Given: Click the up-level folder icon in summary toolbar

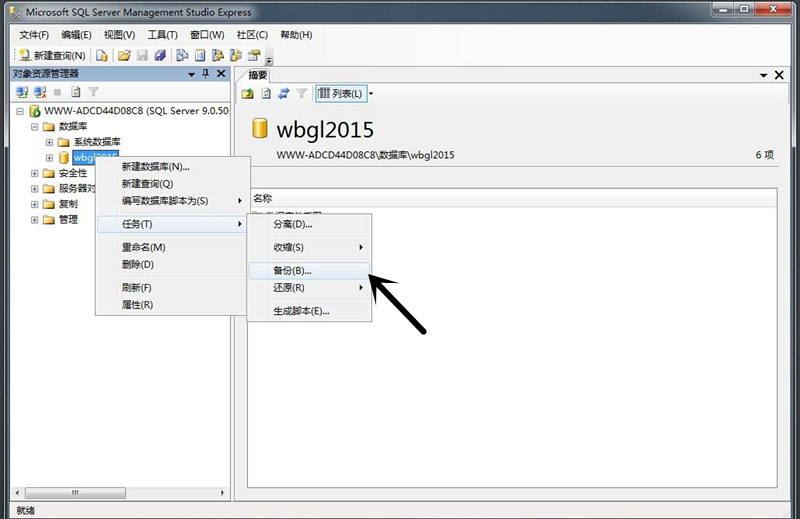Looking at the screenshot, I should tap(247, 93).
